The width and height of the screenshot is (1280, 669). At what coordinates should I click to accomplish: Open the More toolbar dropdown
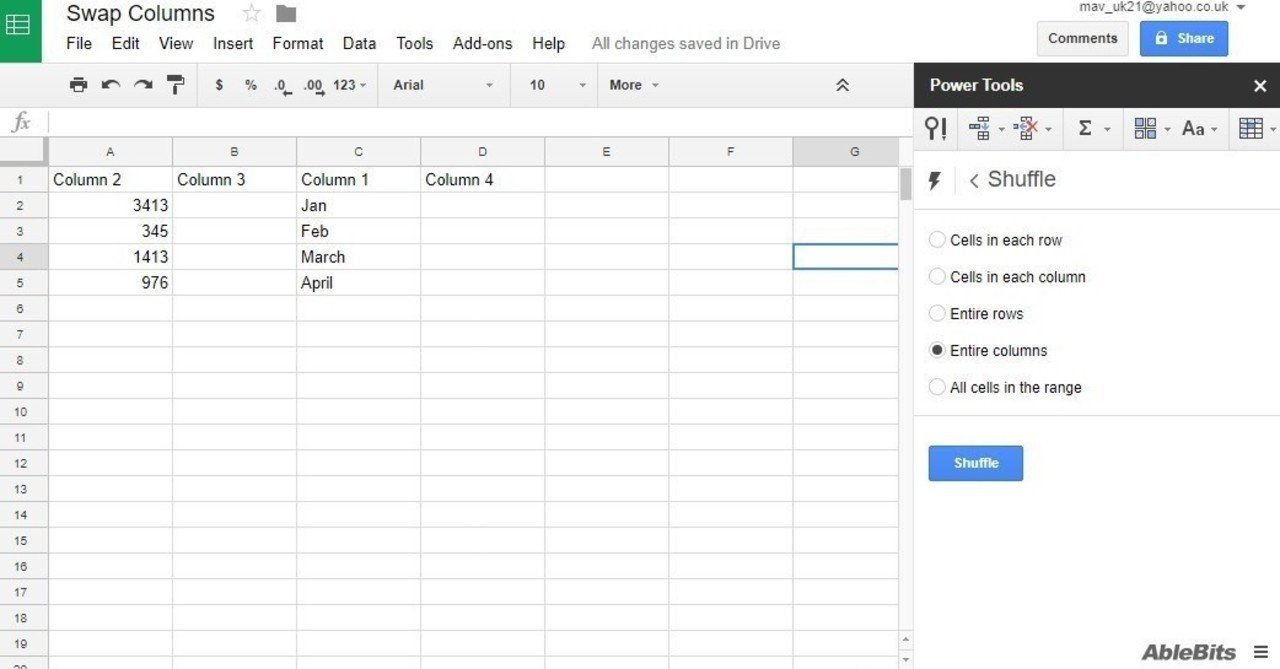tap(634, 85)
